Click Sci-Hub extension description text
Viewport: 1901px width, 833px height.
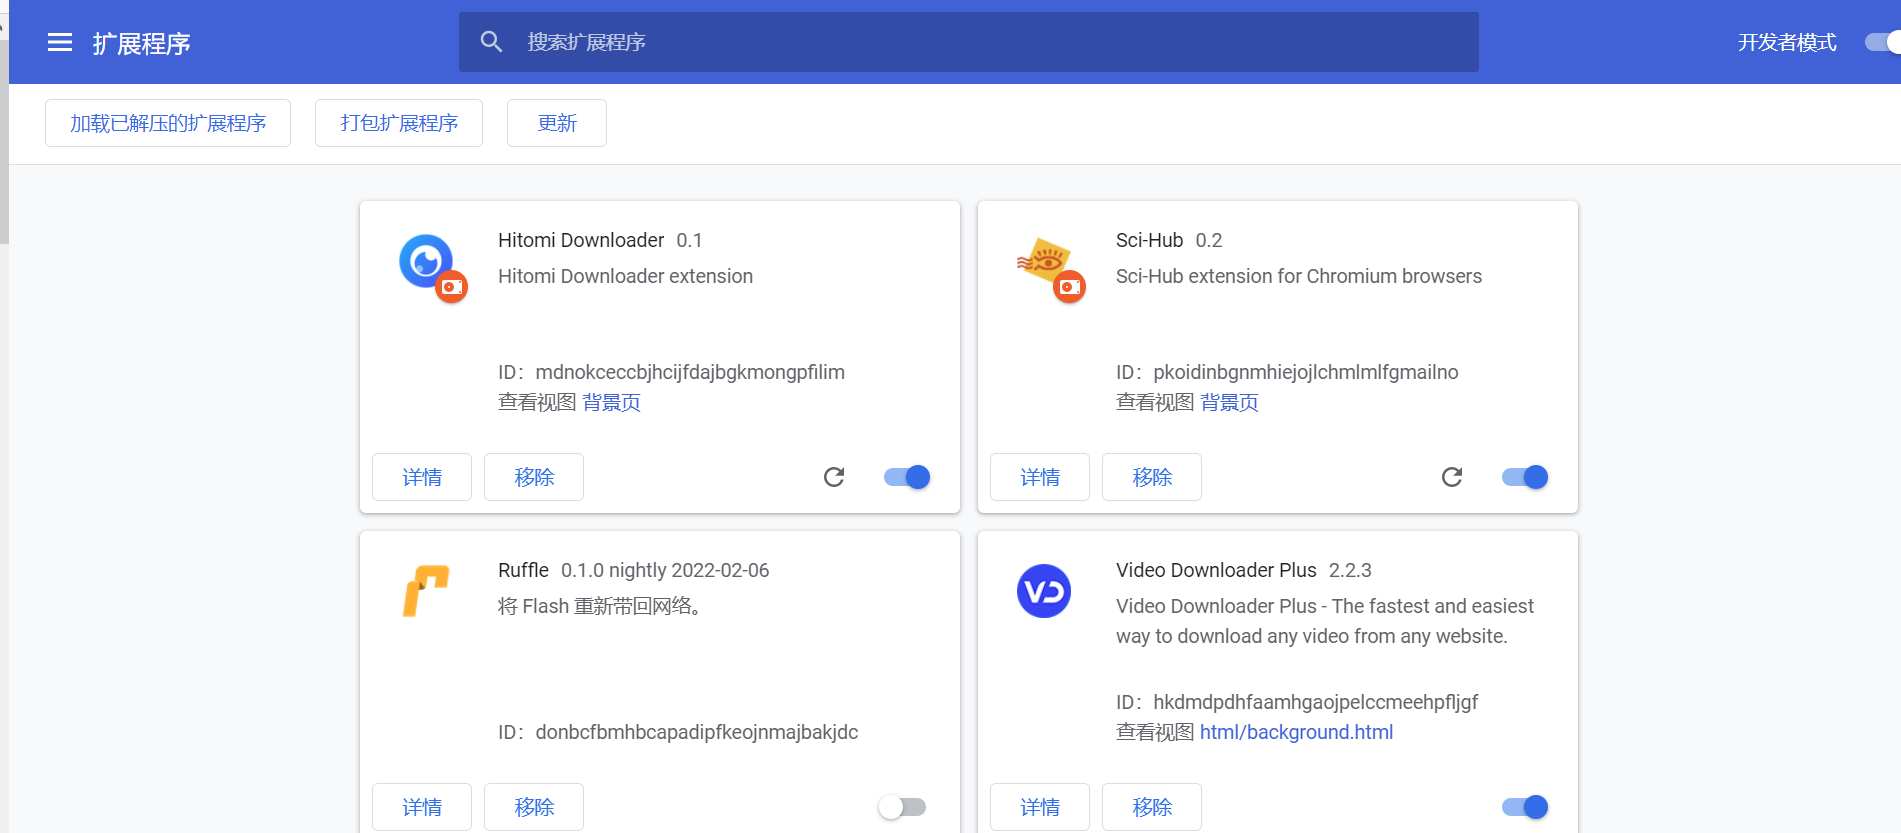pyautogui.click(x=1299, y=276)
